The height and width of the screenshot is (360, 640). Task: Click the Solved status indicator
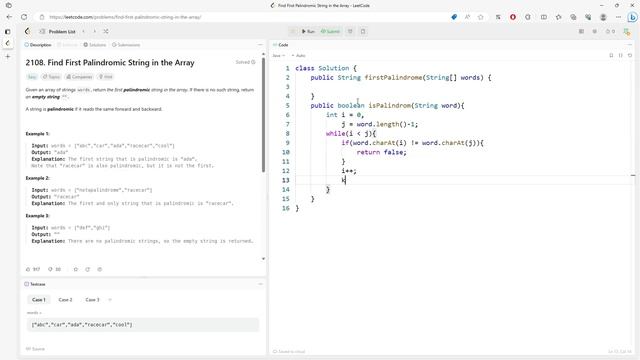click(245, 62)
